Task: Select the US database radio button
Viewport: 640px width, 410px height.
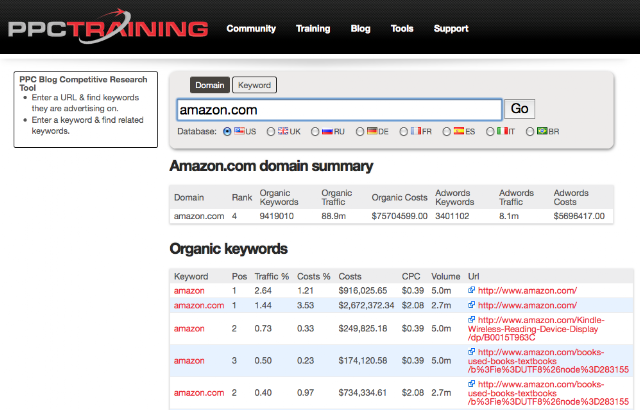Action: 227,131
